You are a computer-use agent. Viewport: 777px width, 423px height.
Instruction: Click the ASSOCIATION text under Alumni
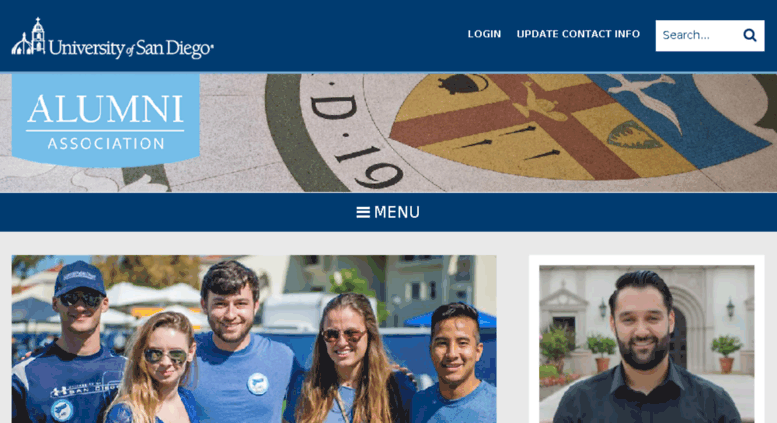[x=106, y=144]
